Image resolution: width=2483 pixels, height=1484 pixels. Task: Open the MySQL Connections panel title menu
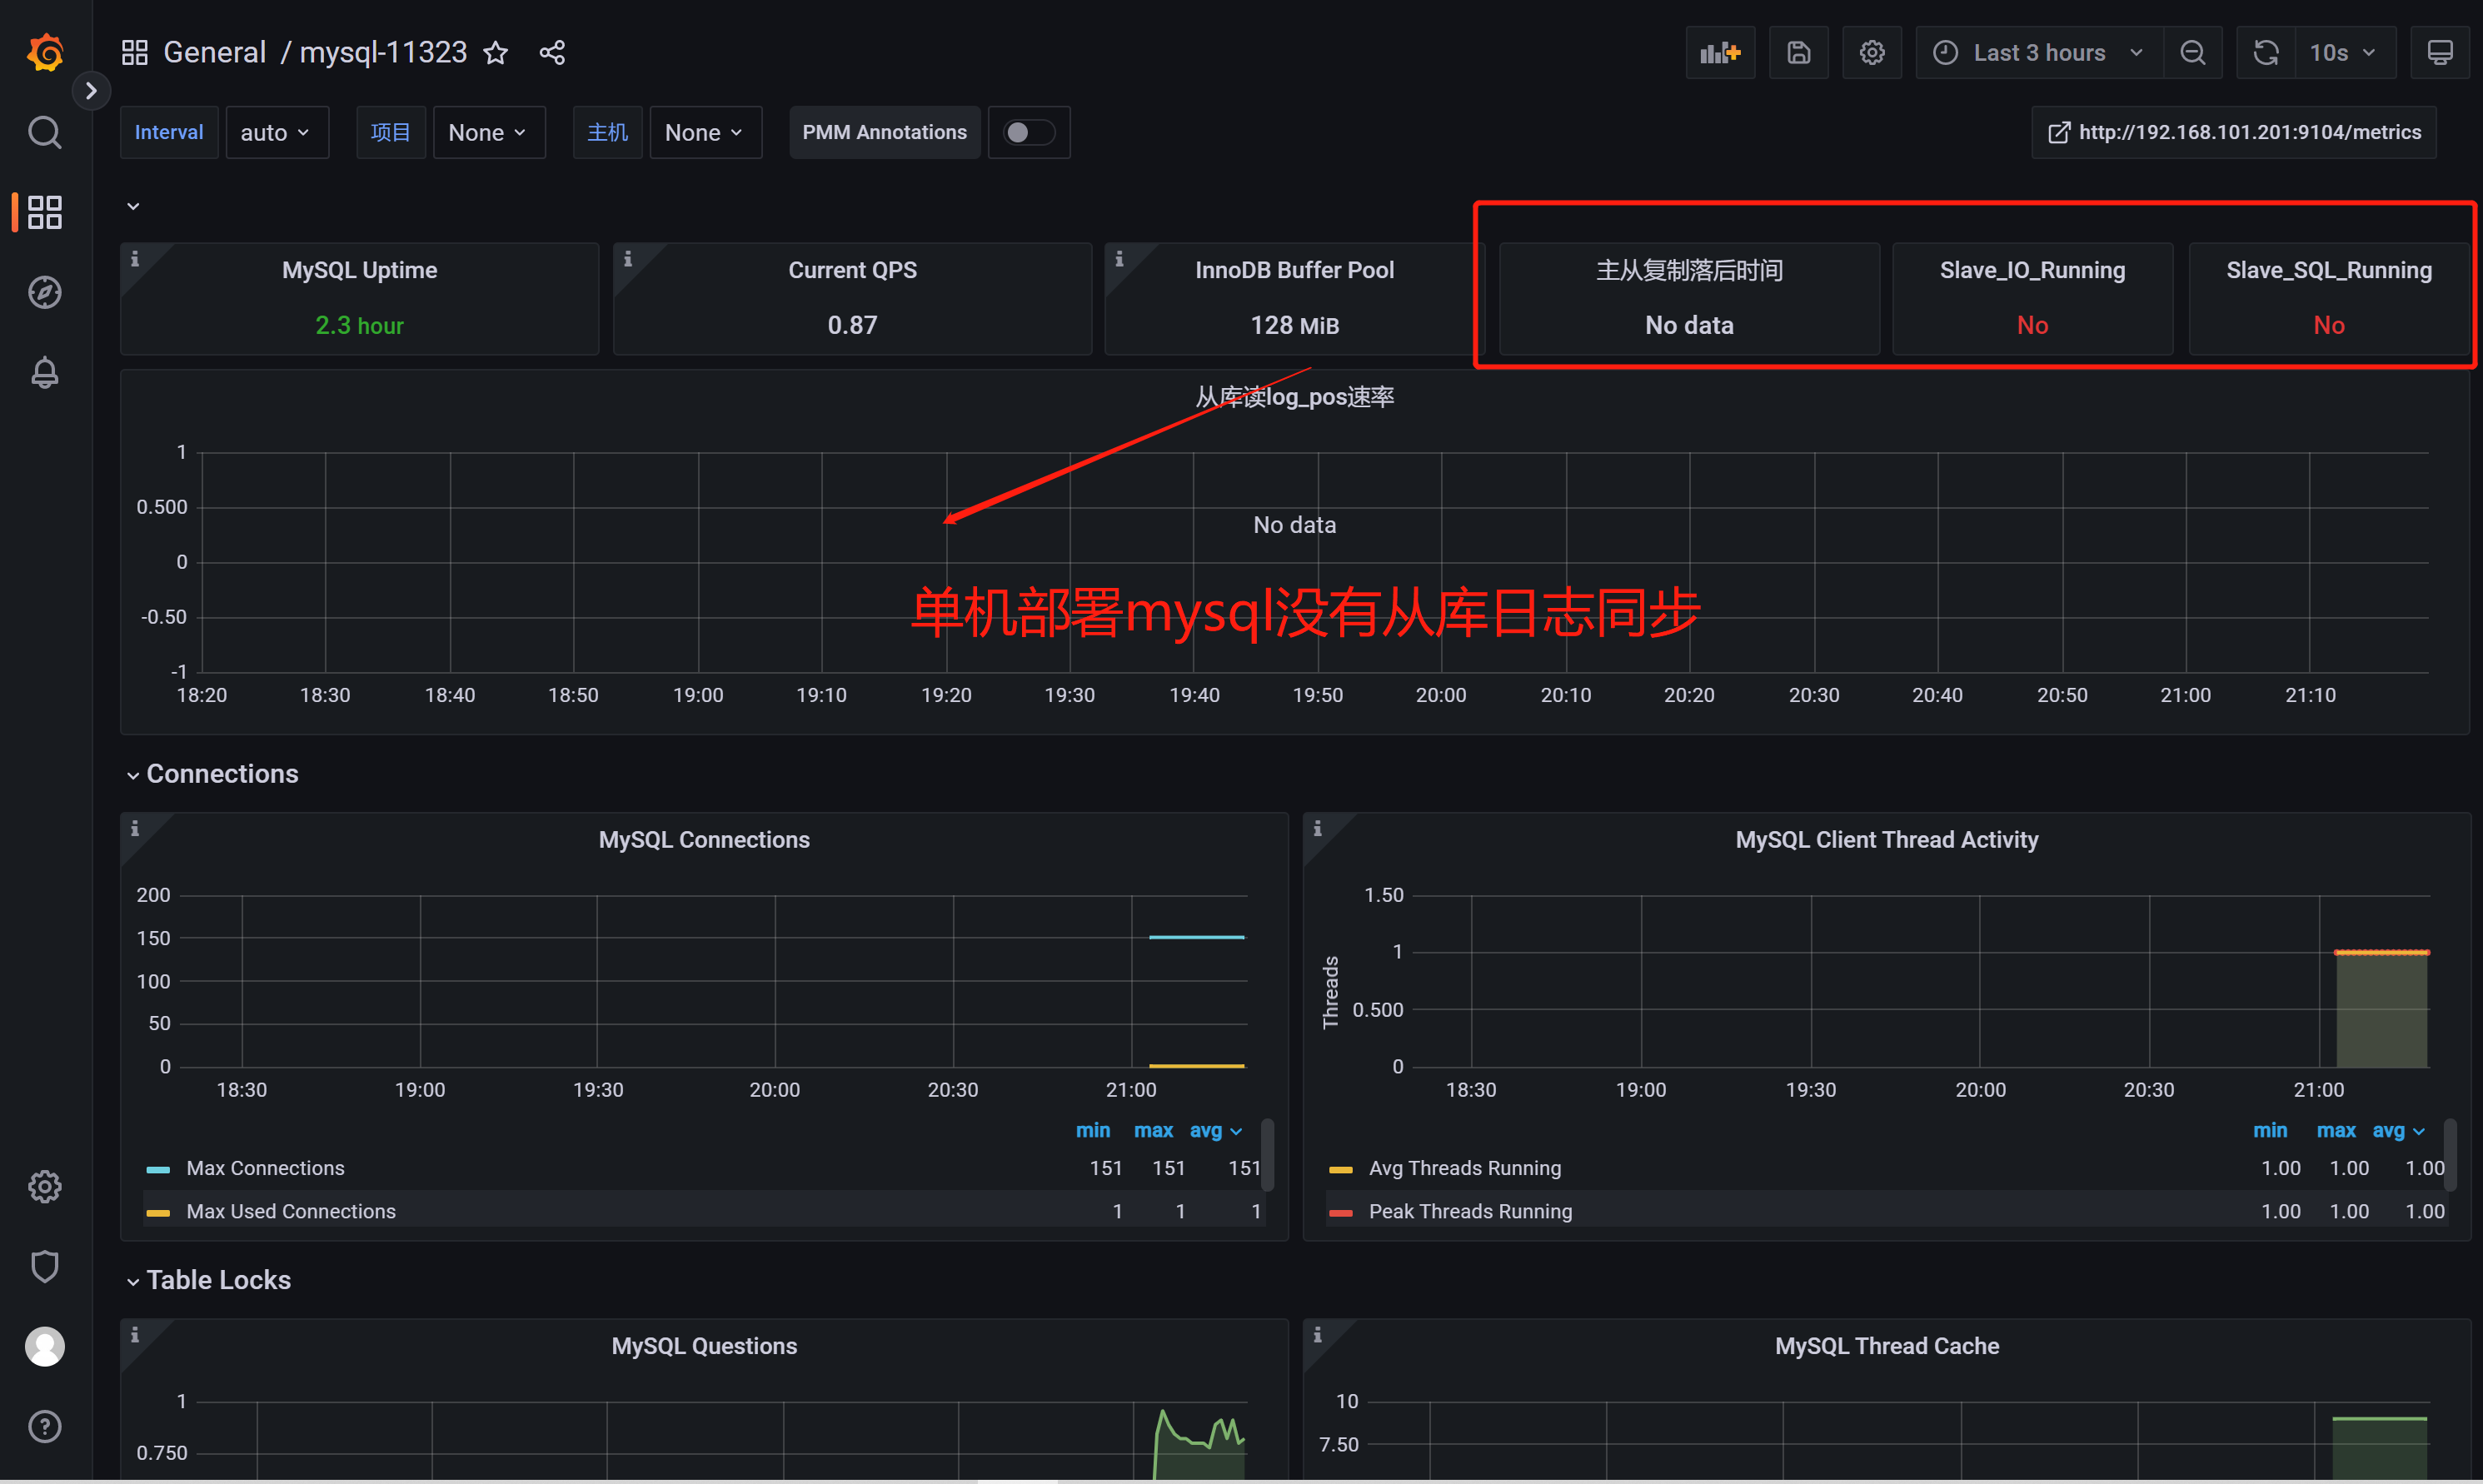click(x=704, y=840)
